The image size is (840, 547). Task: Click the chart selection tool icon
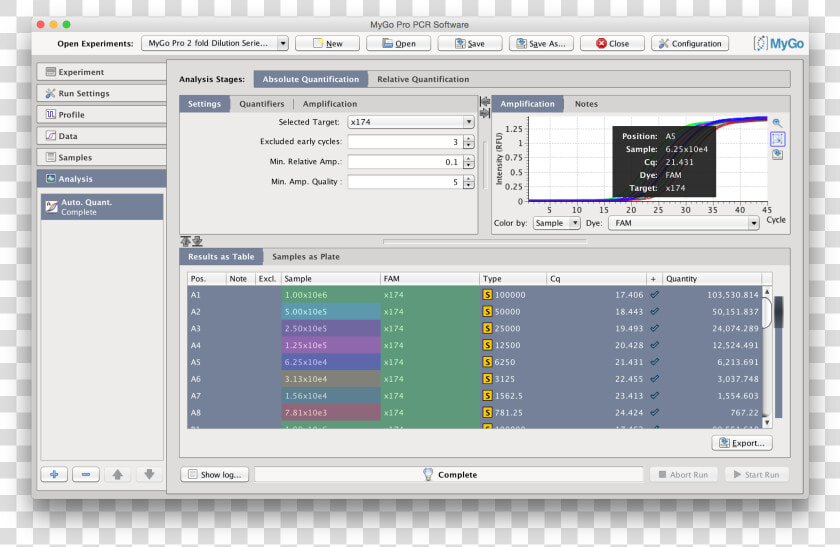(x=777, y=139)
